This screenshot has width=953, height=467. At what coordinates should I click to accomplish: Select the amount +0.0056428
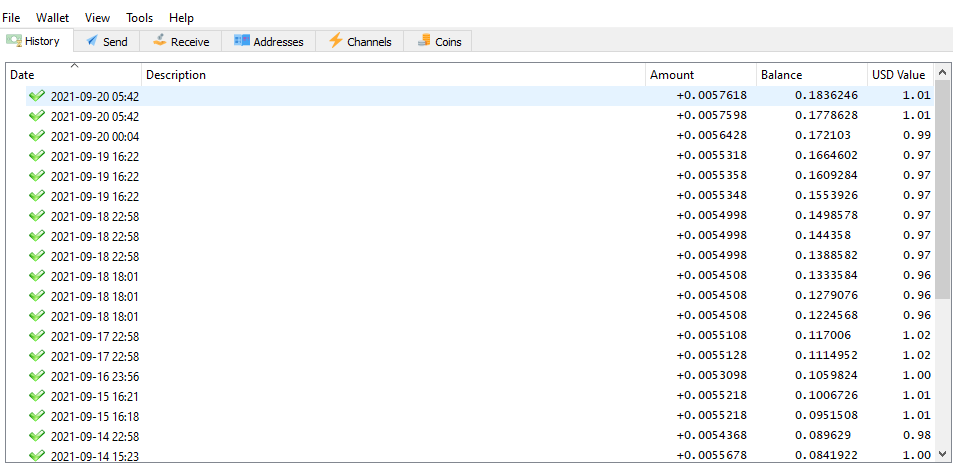click(x=712, y=136)
